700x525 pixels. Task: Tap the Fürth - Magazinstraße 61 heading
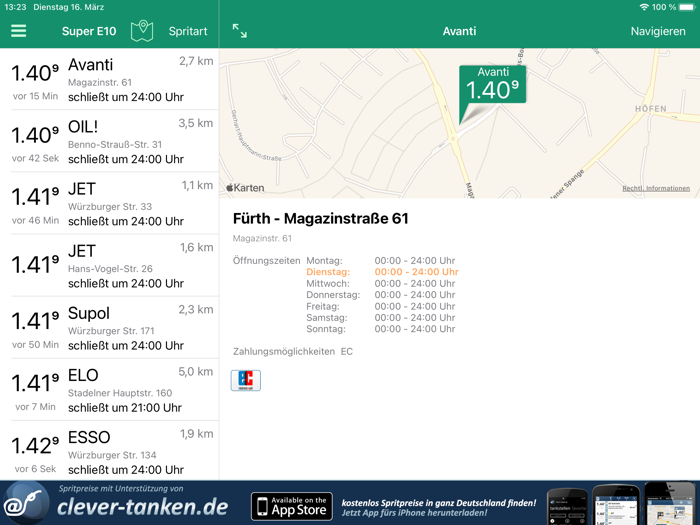321,219
